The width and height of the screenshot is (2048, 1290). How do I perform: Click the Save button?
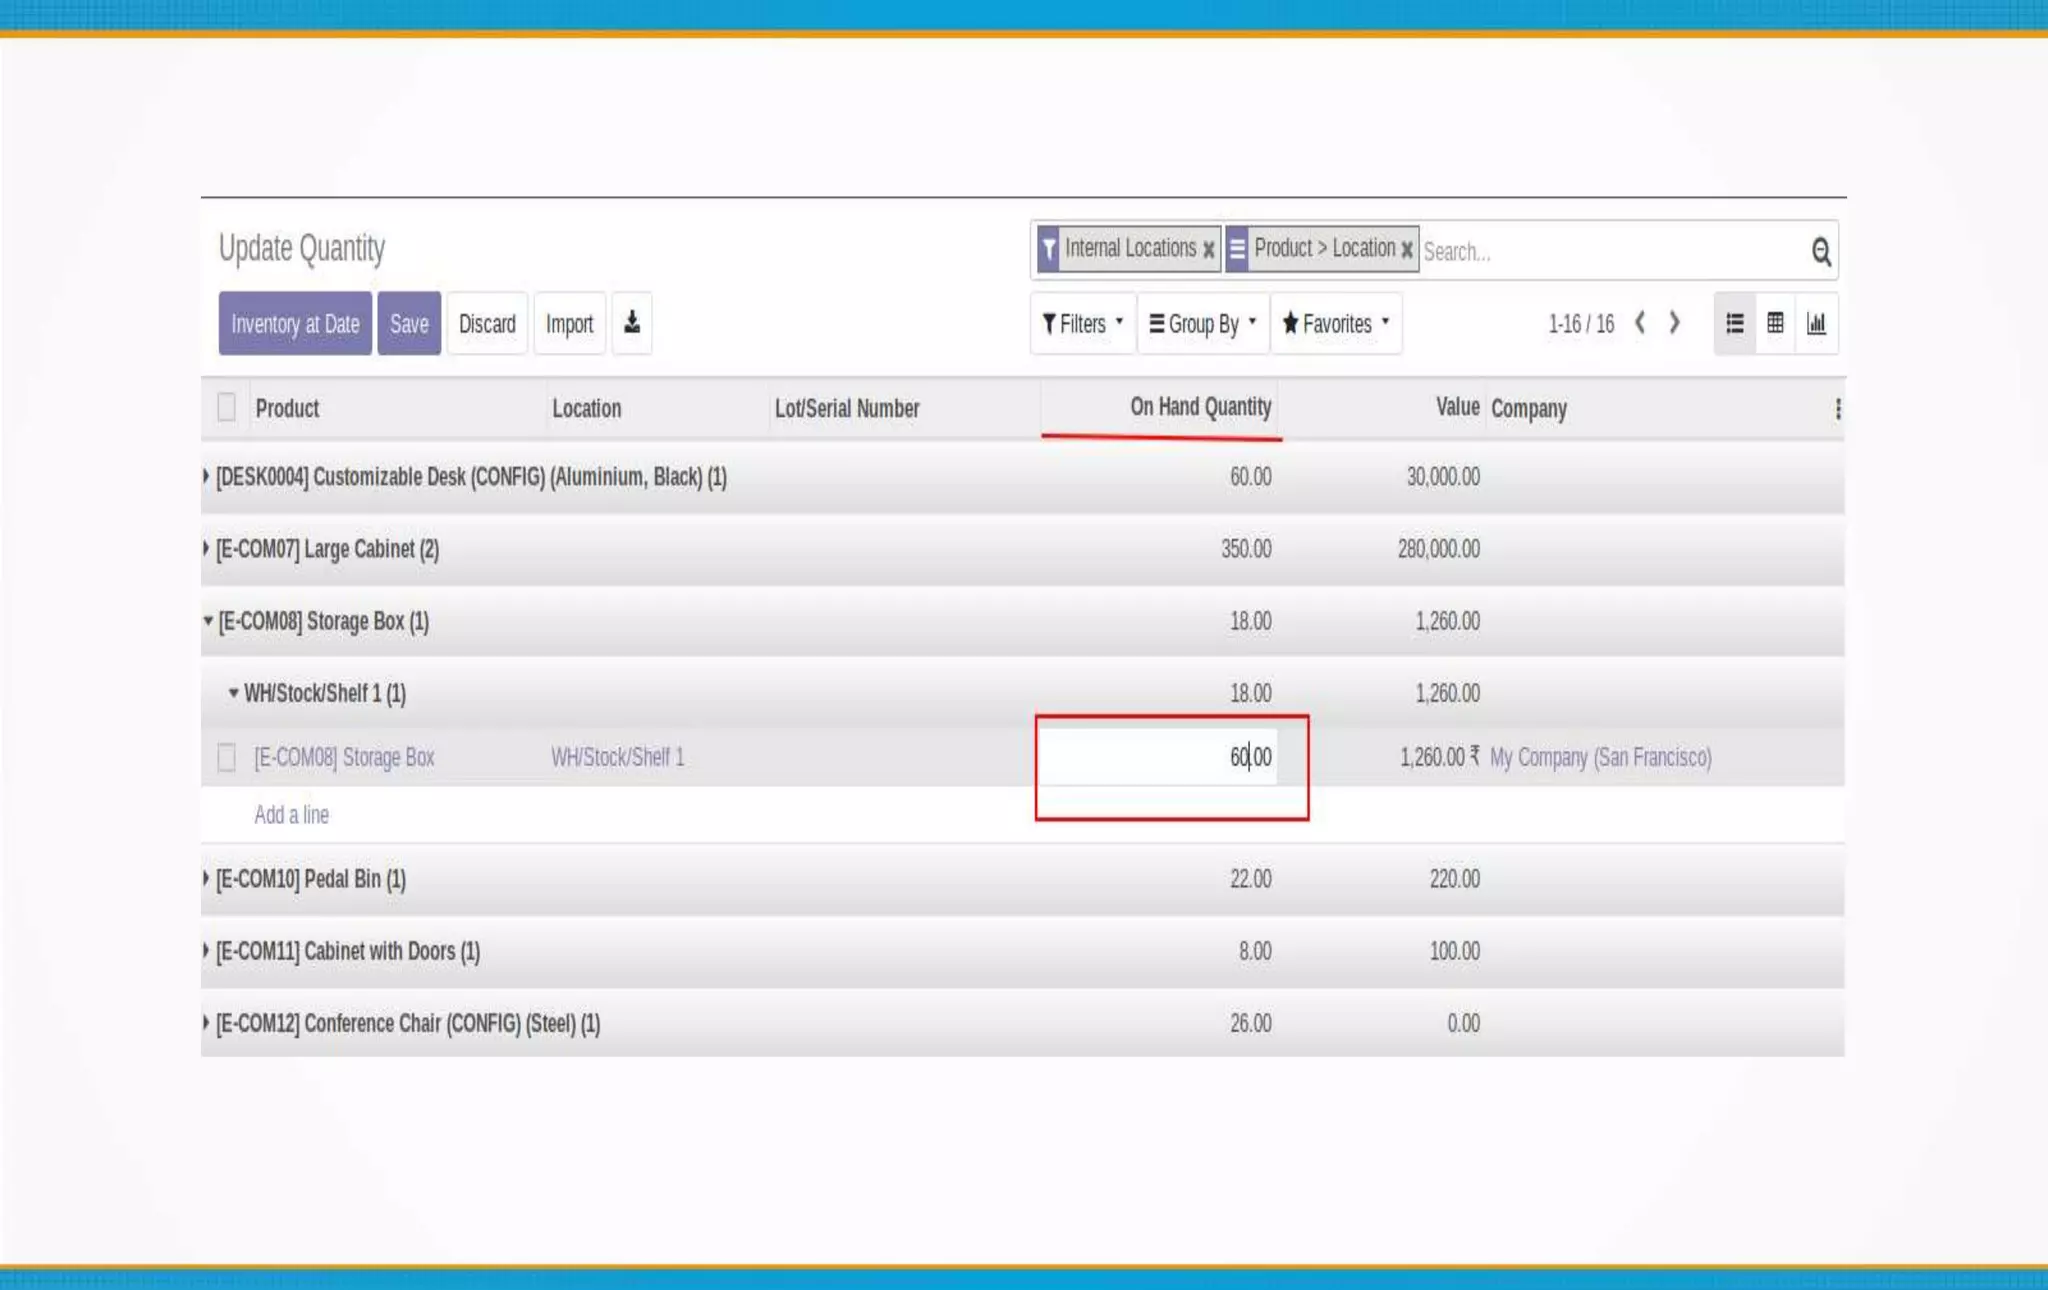click(x=408, y=323)
